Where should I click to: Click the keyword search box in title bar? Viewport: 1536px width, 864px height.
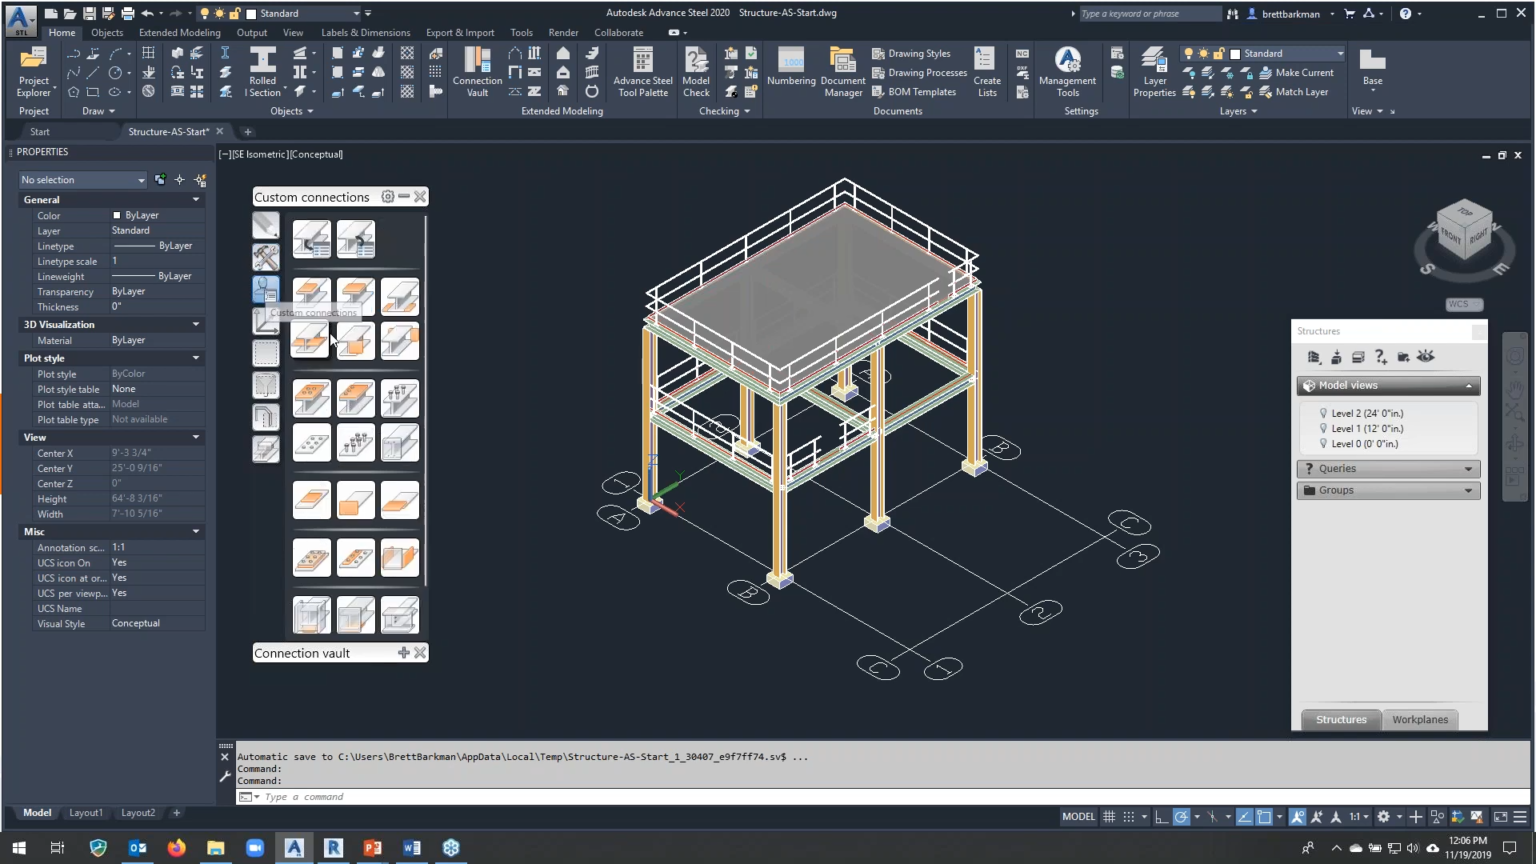coord(1150,14)
